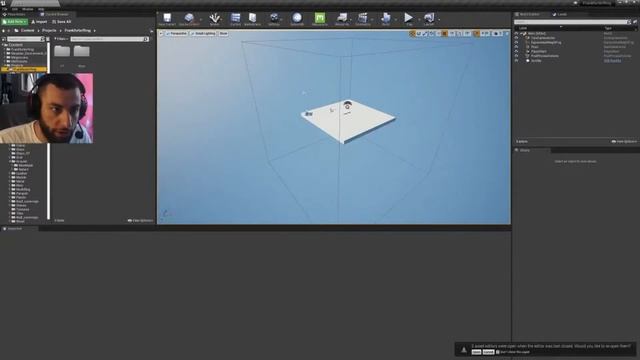
Task: Toggle visibility of PostProcessVolume actor
Action: click(x=516, y=56)
